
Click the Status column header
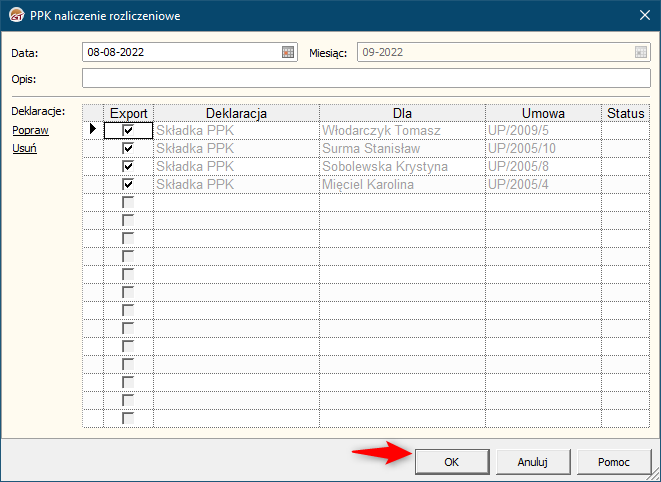(626, 113)
